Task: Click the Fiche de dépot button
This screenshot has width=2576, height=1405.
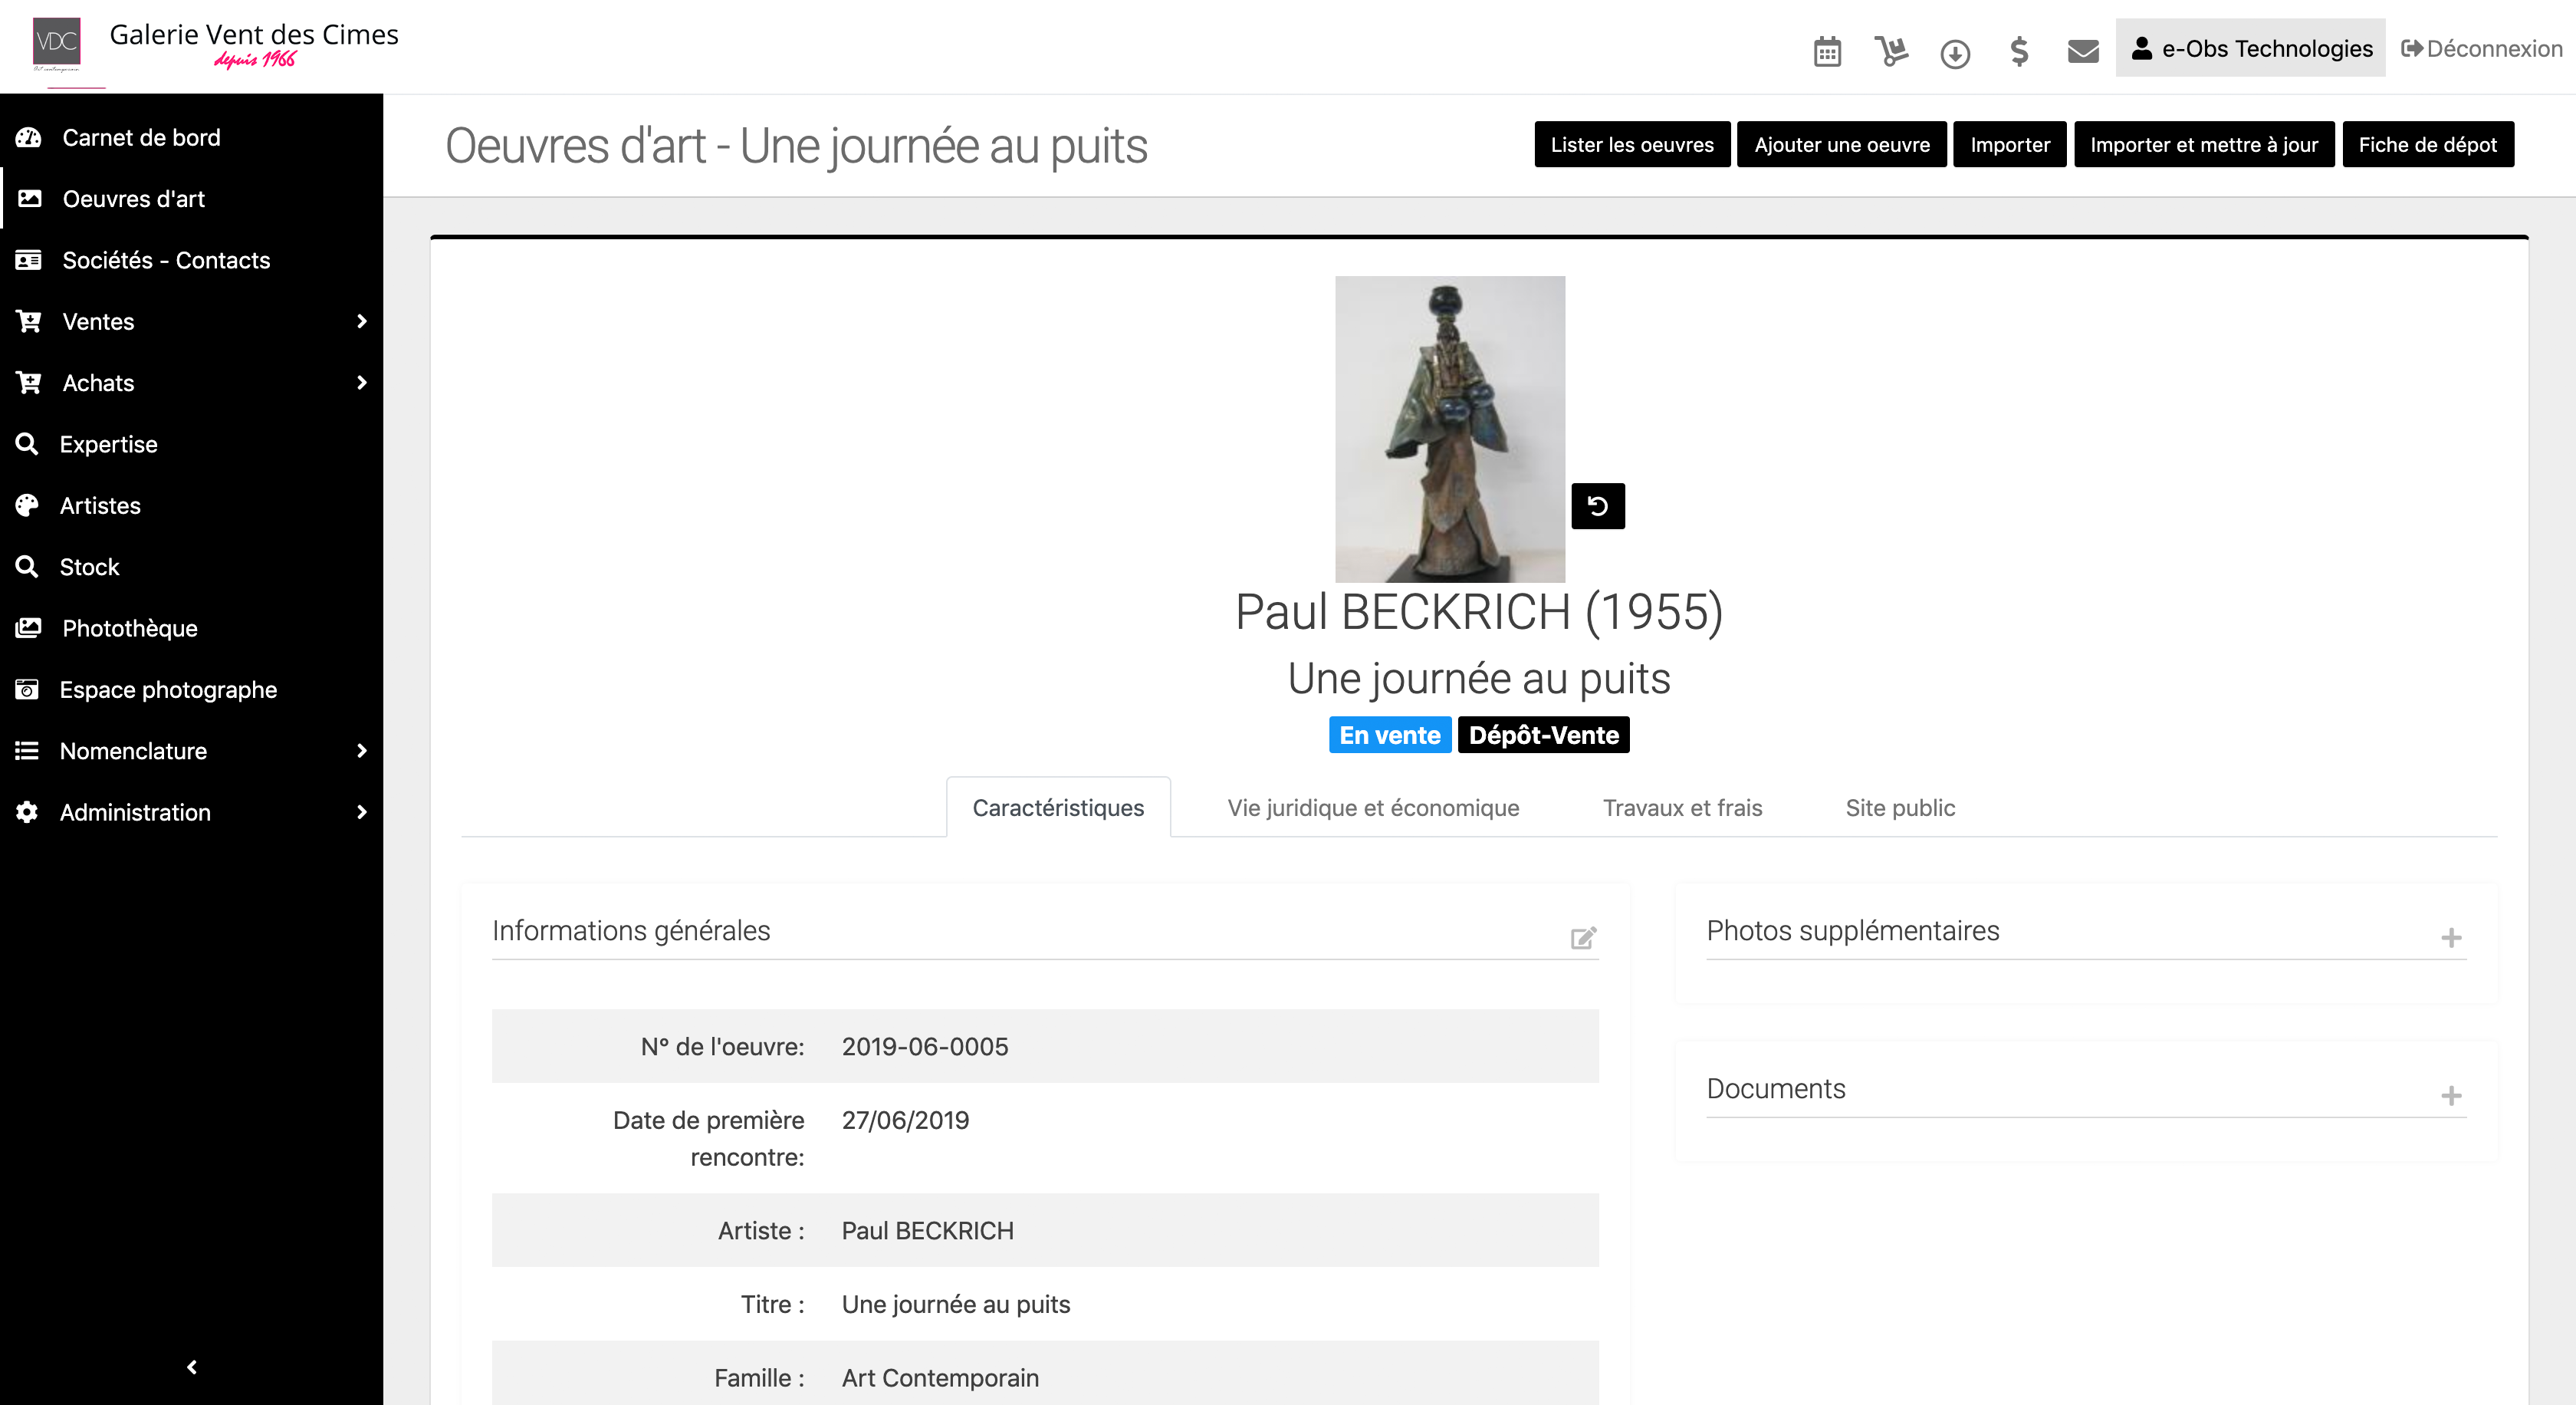Action: tap(2428, 145)
